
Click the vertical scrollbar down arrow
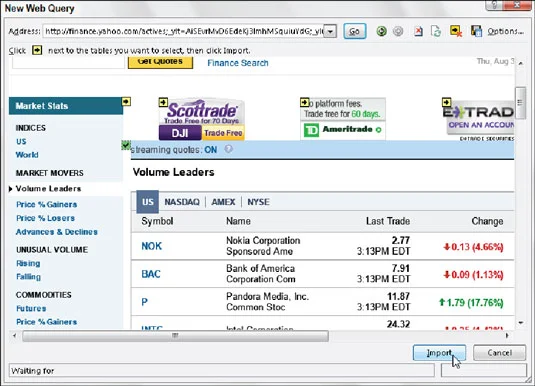coord(520,323)
